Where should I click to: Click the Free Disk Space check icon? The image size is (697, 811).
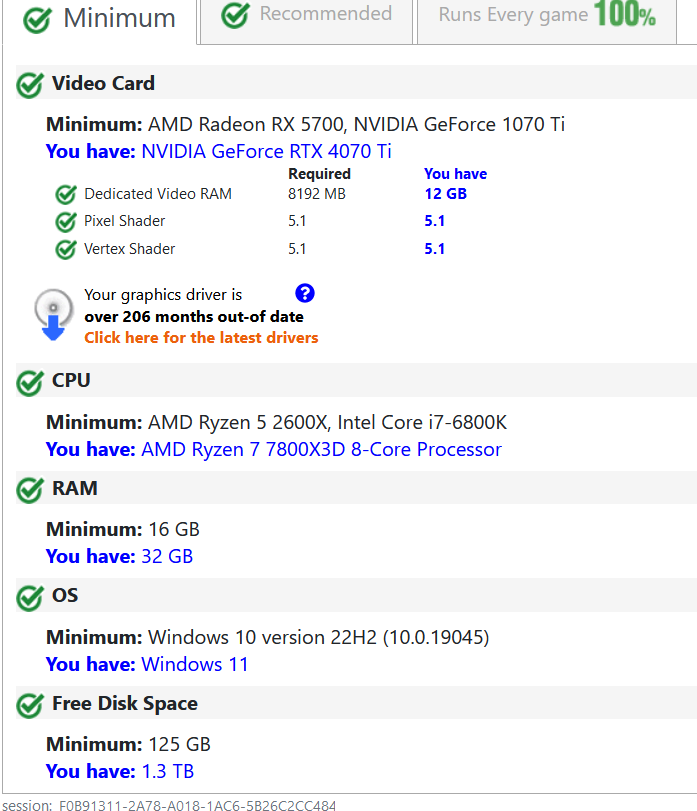(x=30, y=705)
